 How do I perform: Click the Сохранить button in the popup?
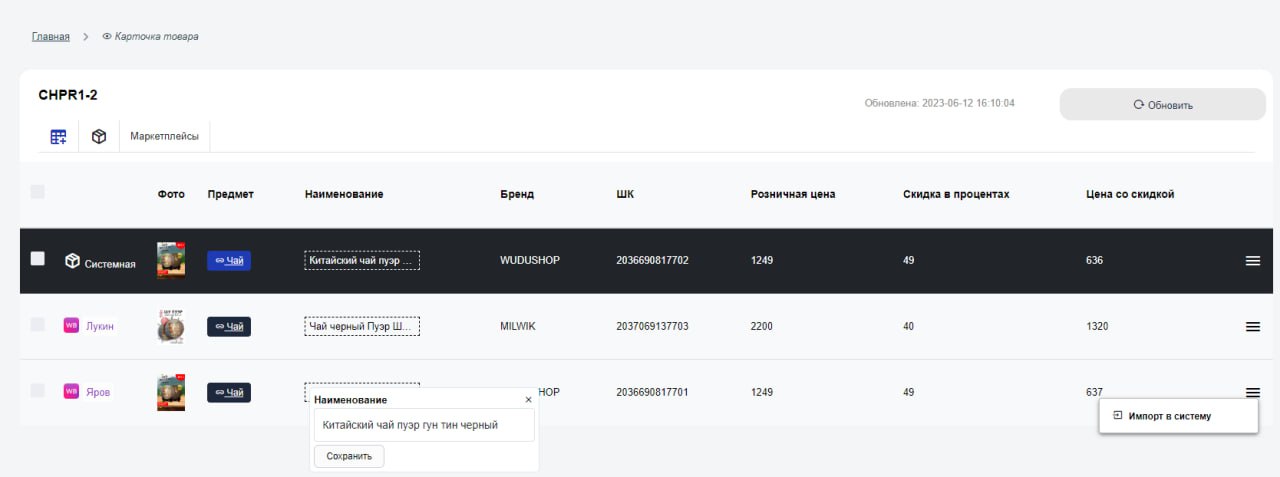coord(349,456)
